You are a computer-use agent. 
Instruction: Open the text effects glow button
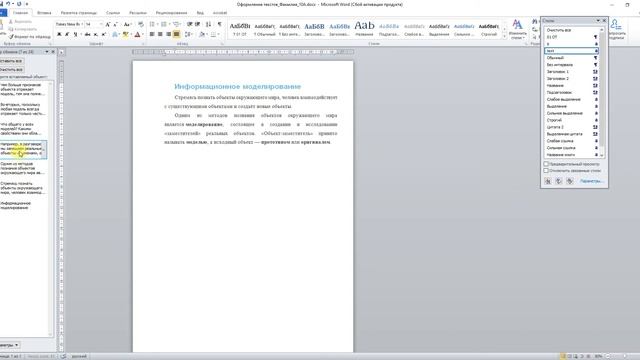click(x=115, y=34)
